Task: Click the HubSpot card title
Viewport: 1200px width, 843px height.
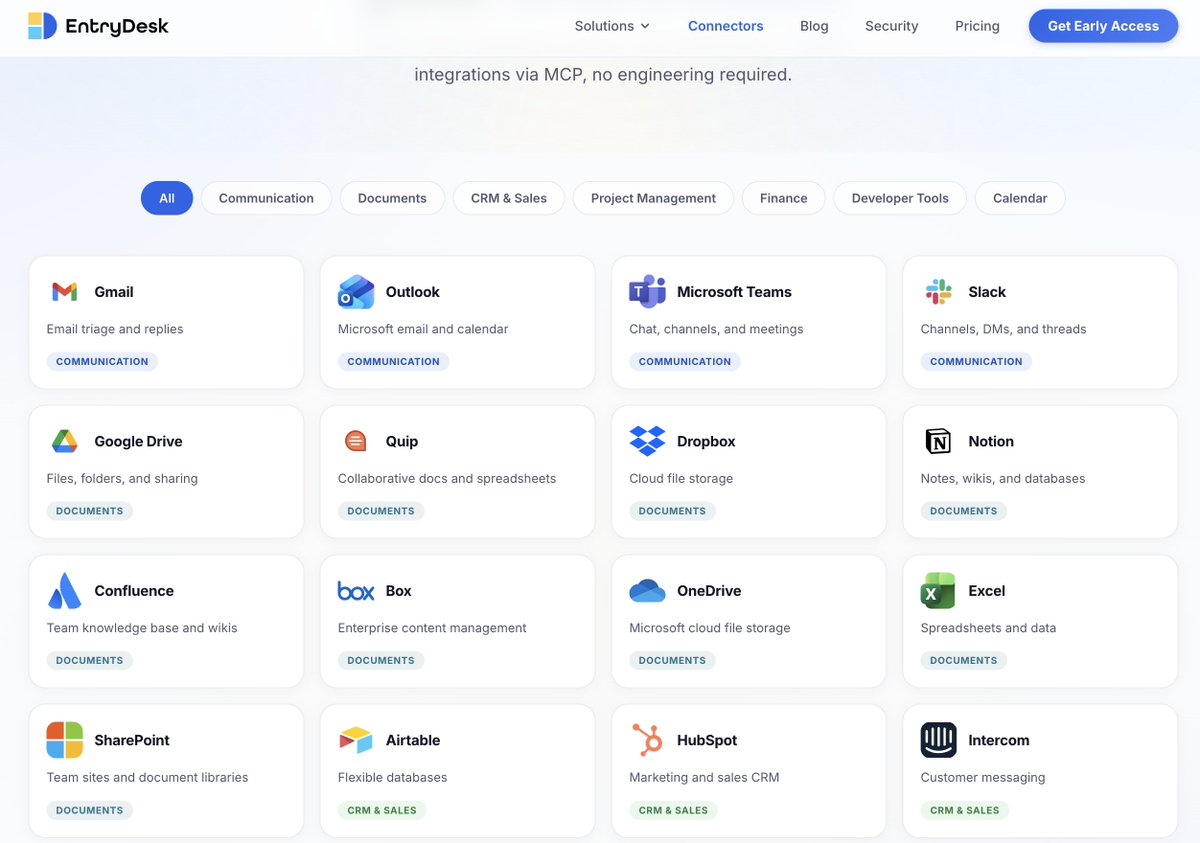Action: 707,740
